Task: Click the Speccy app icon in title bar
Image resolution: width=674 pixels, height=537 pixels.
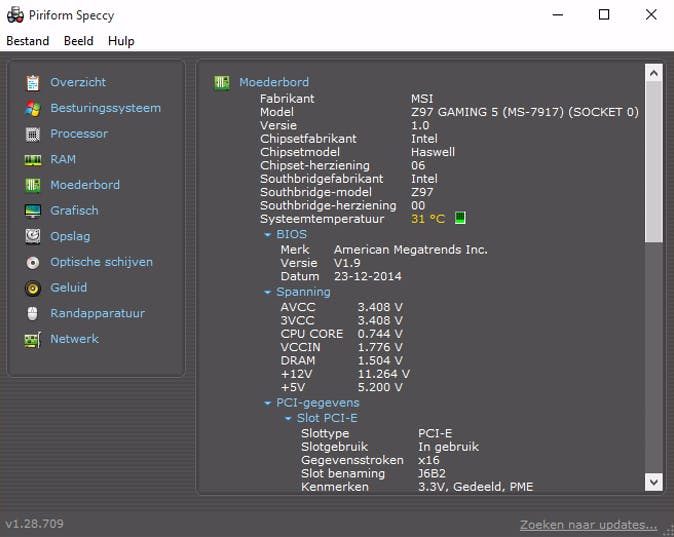Action: [x=15, y=15]
